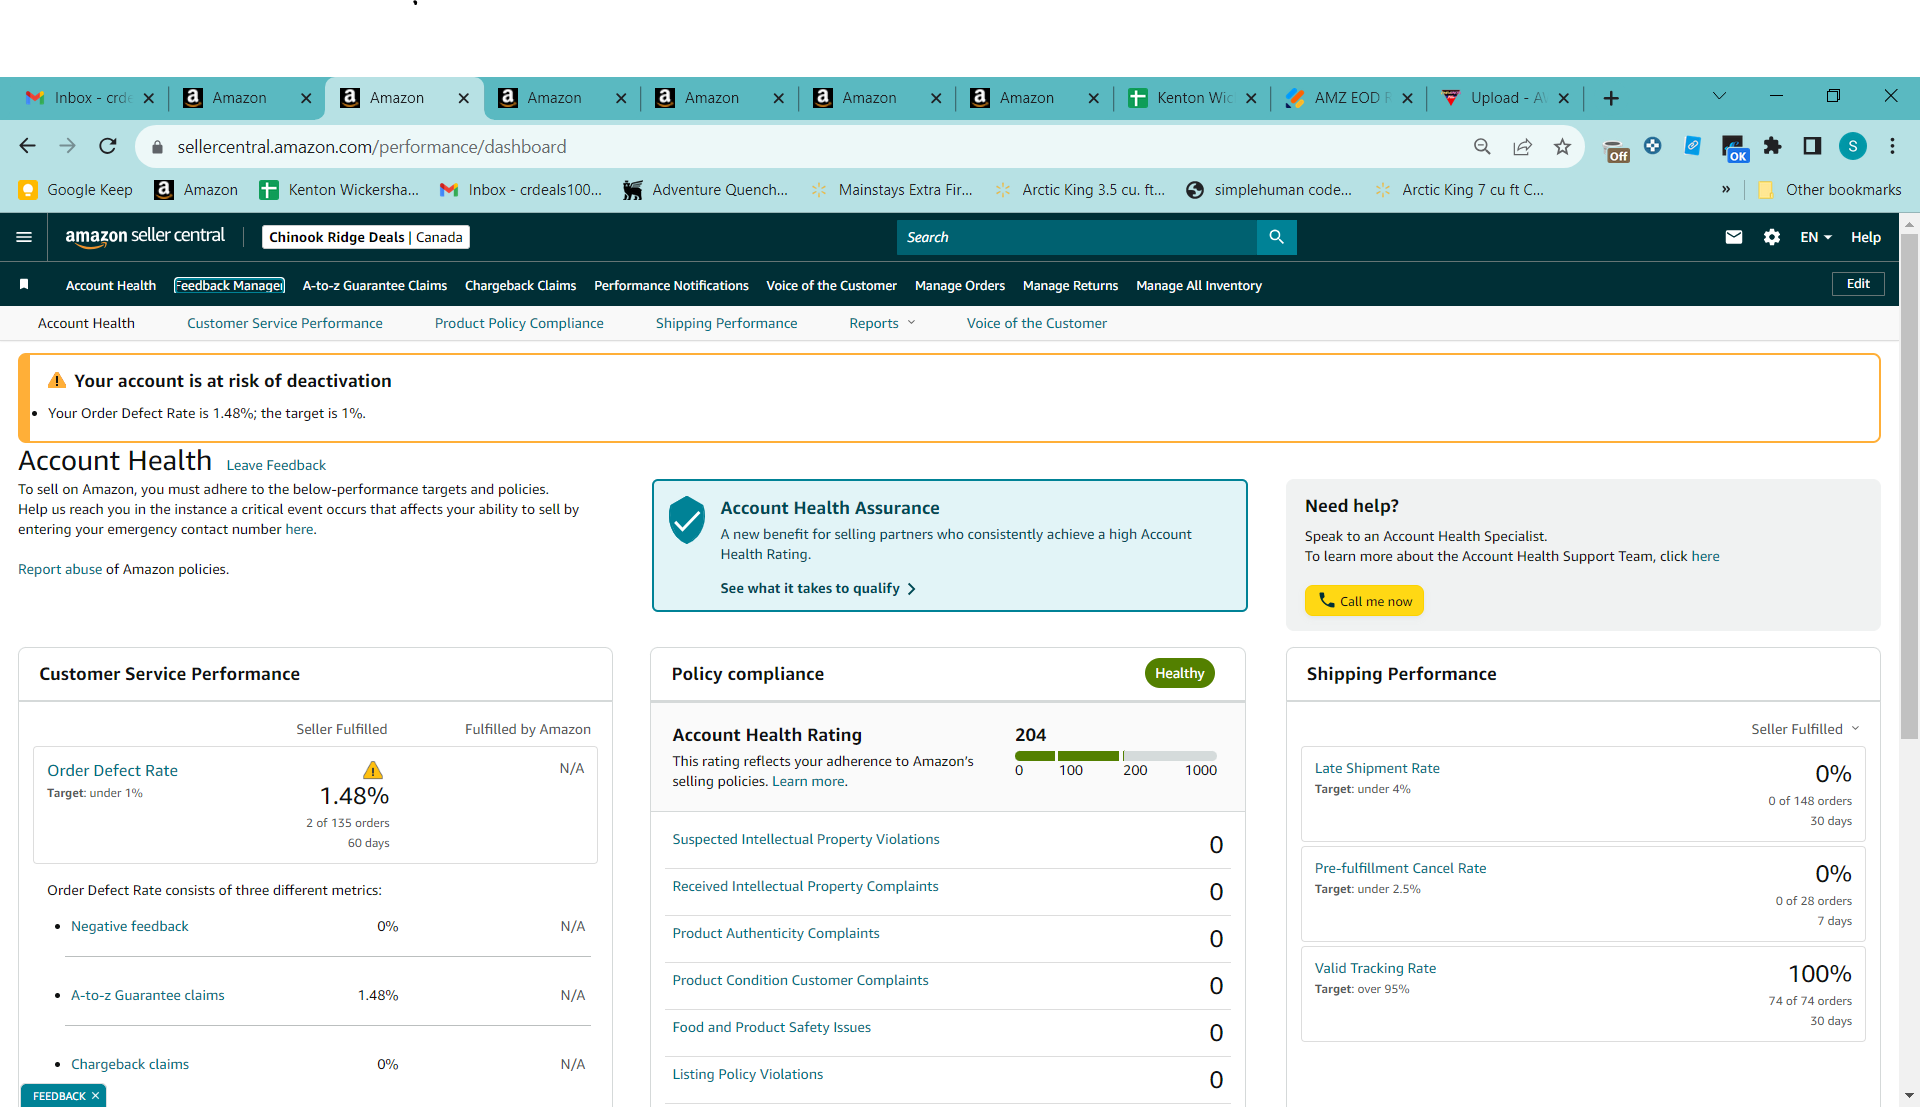The height and width of the screenshot is (1107, 1920).
Task: Open Product Authenticity Complaints
Action: coord(776,933)
